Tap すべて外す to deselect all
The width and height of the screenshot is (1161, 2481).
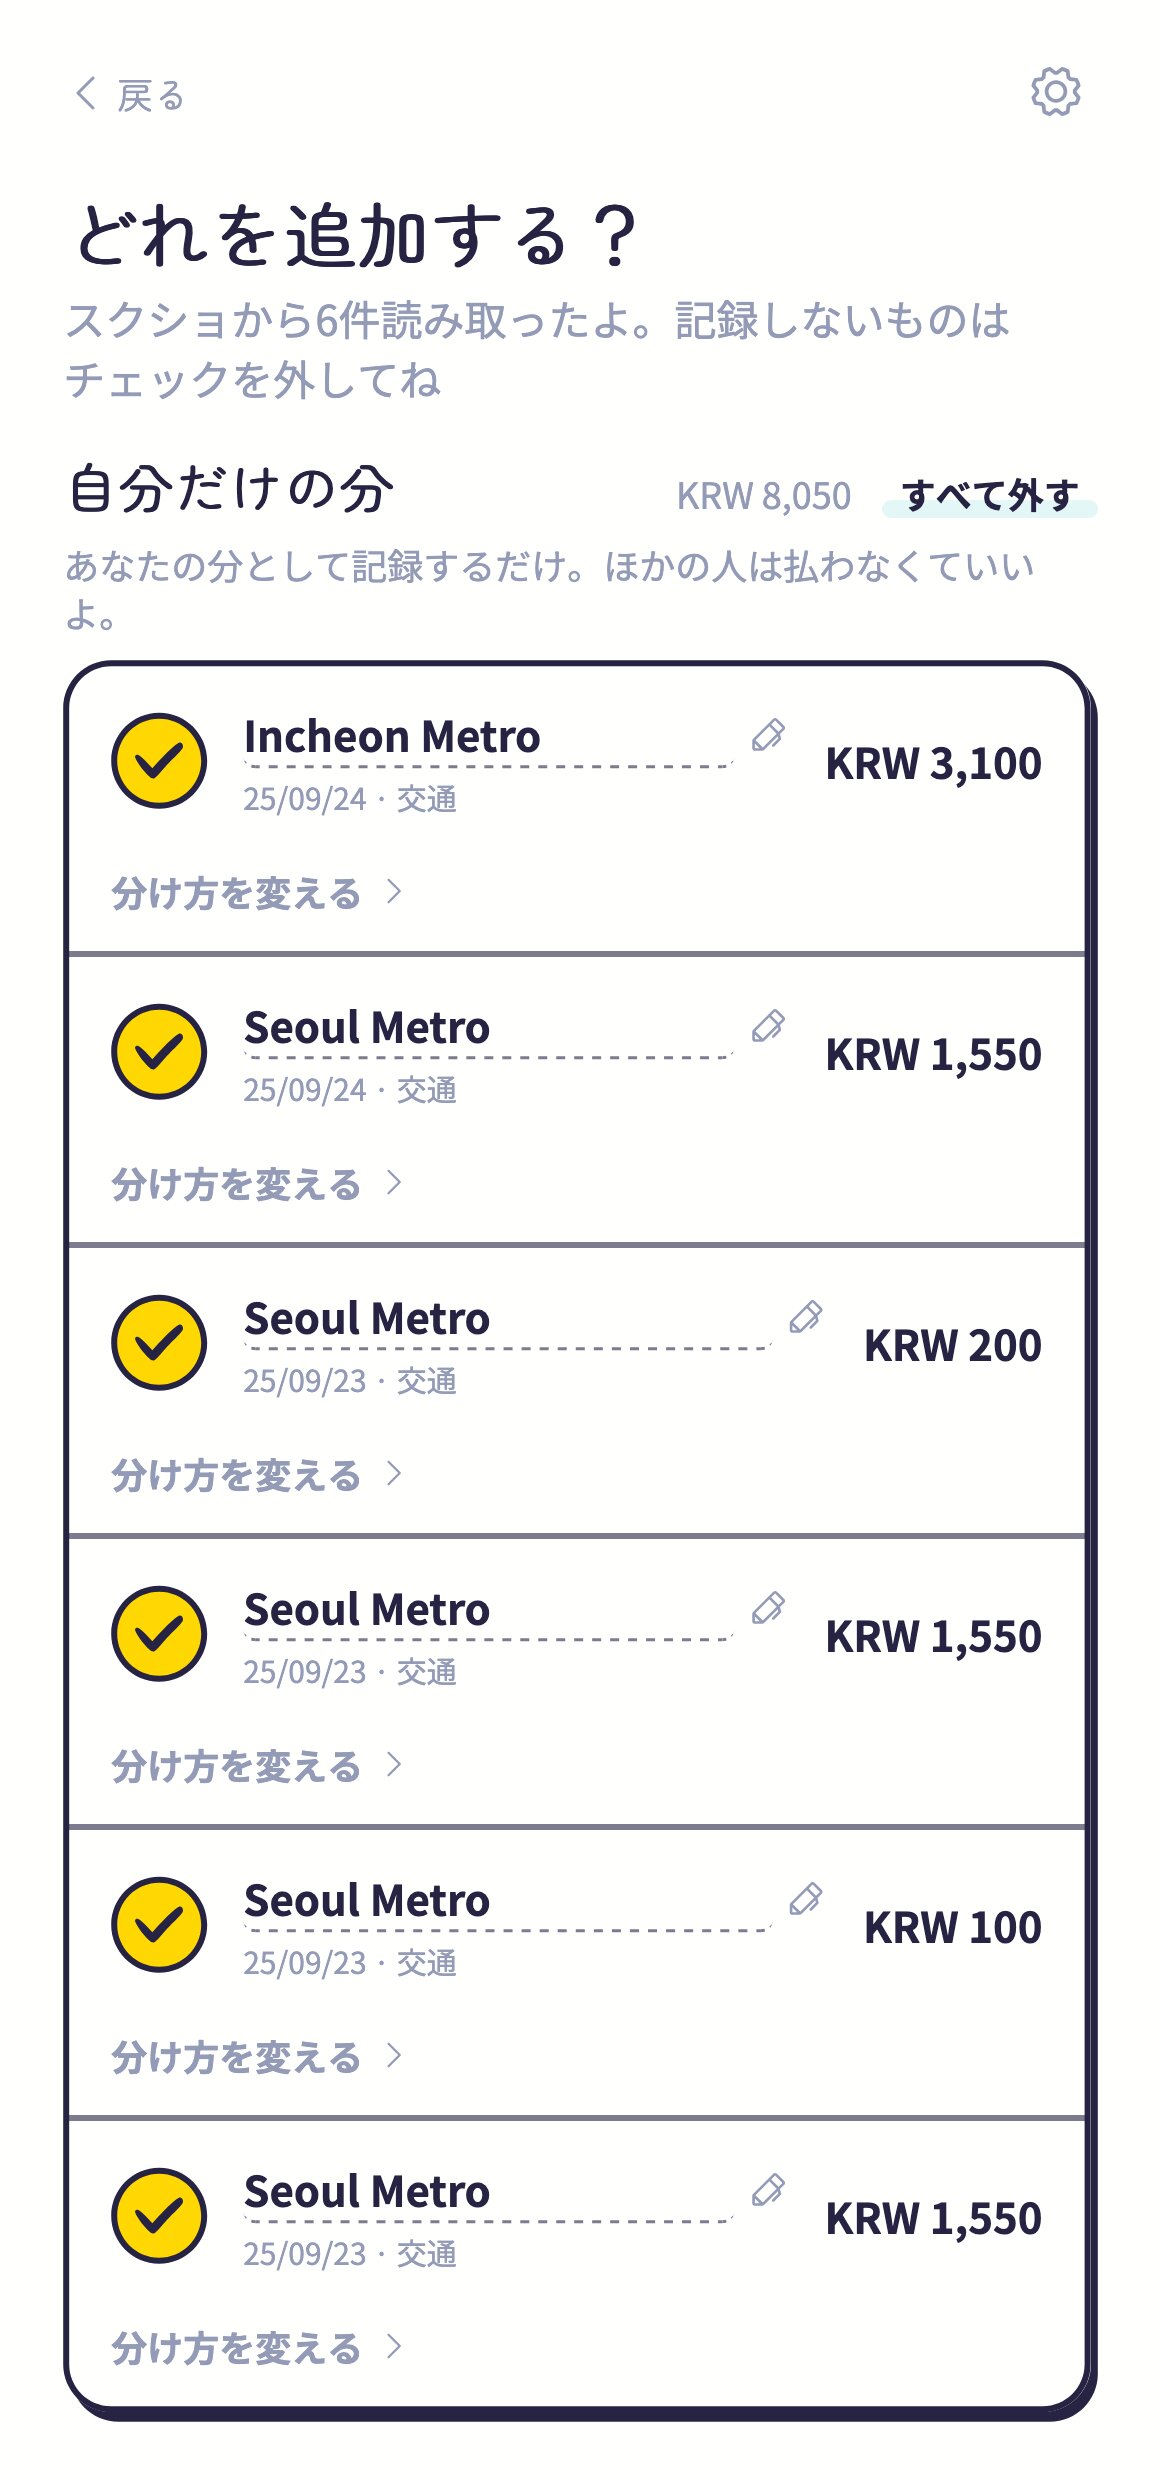pos(989,496)
